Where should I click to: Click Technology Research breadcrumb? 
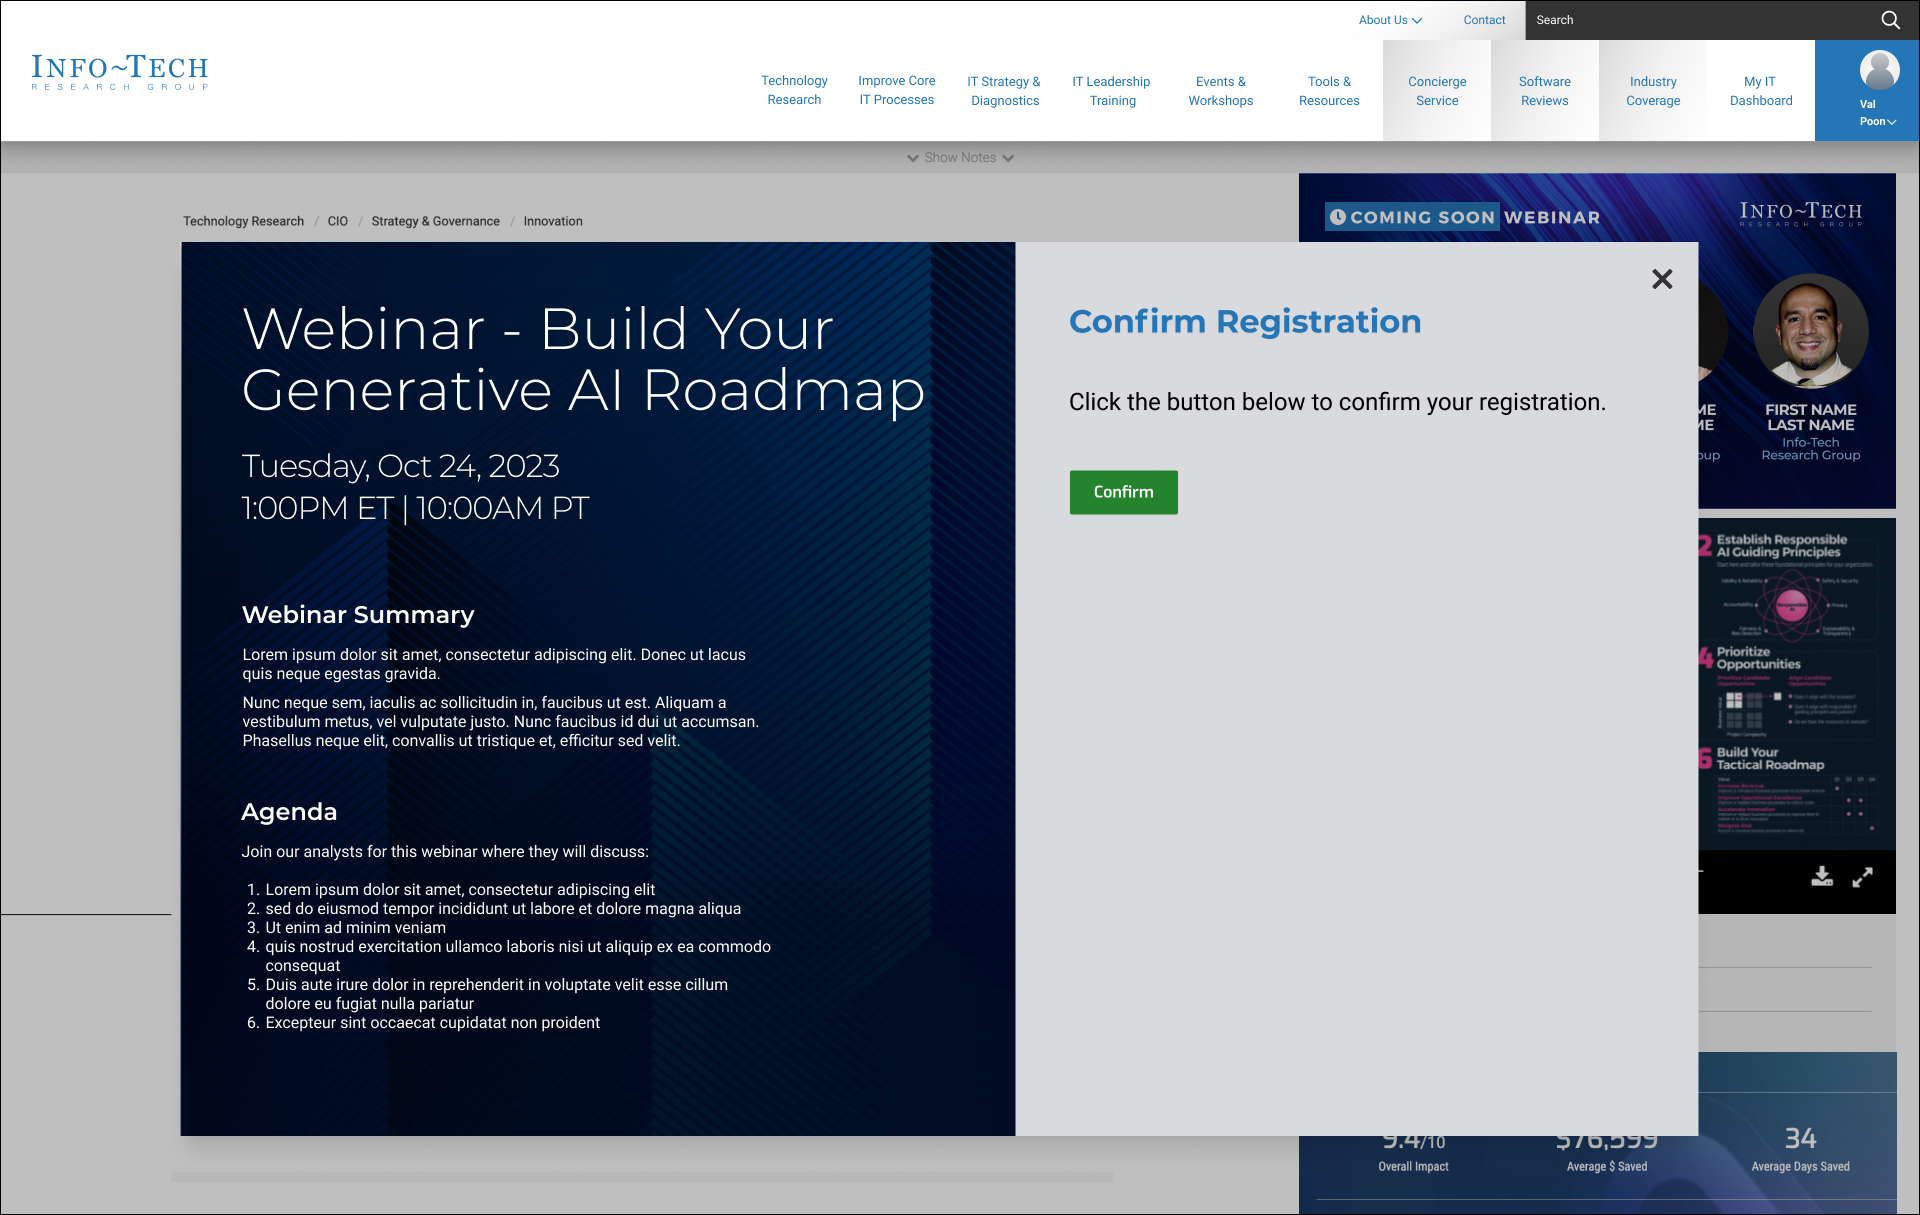(243, 221)
